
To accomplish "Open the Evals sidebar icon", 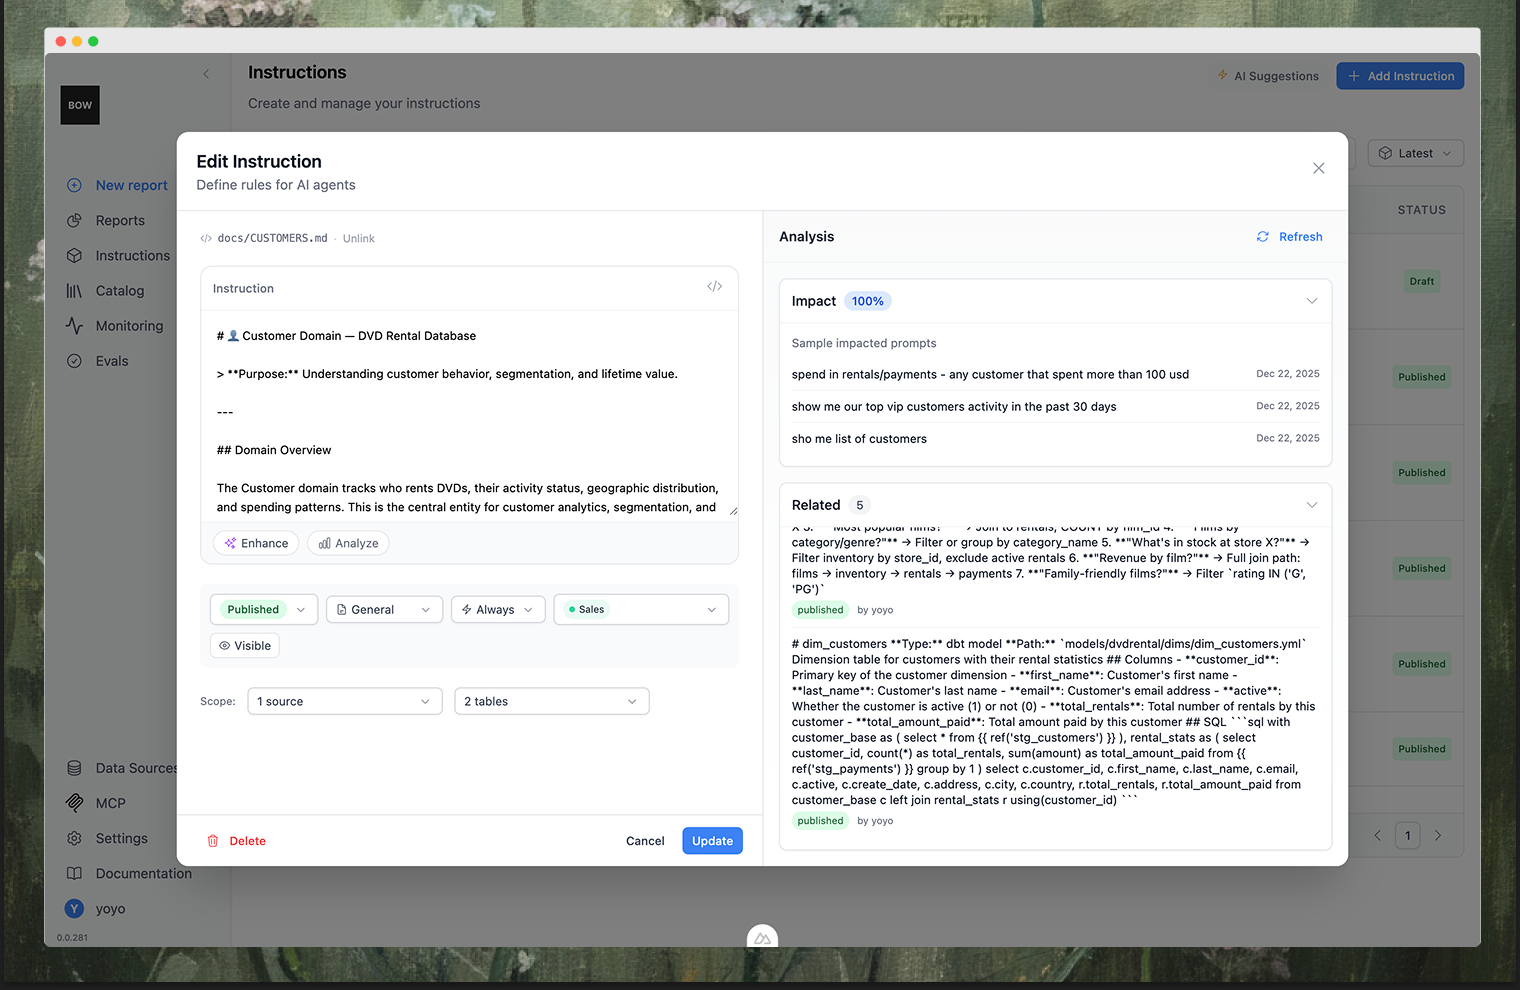I will click(x=74, y=361).
